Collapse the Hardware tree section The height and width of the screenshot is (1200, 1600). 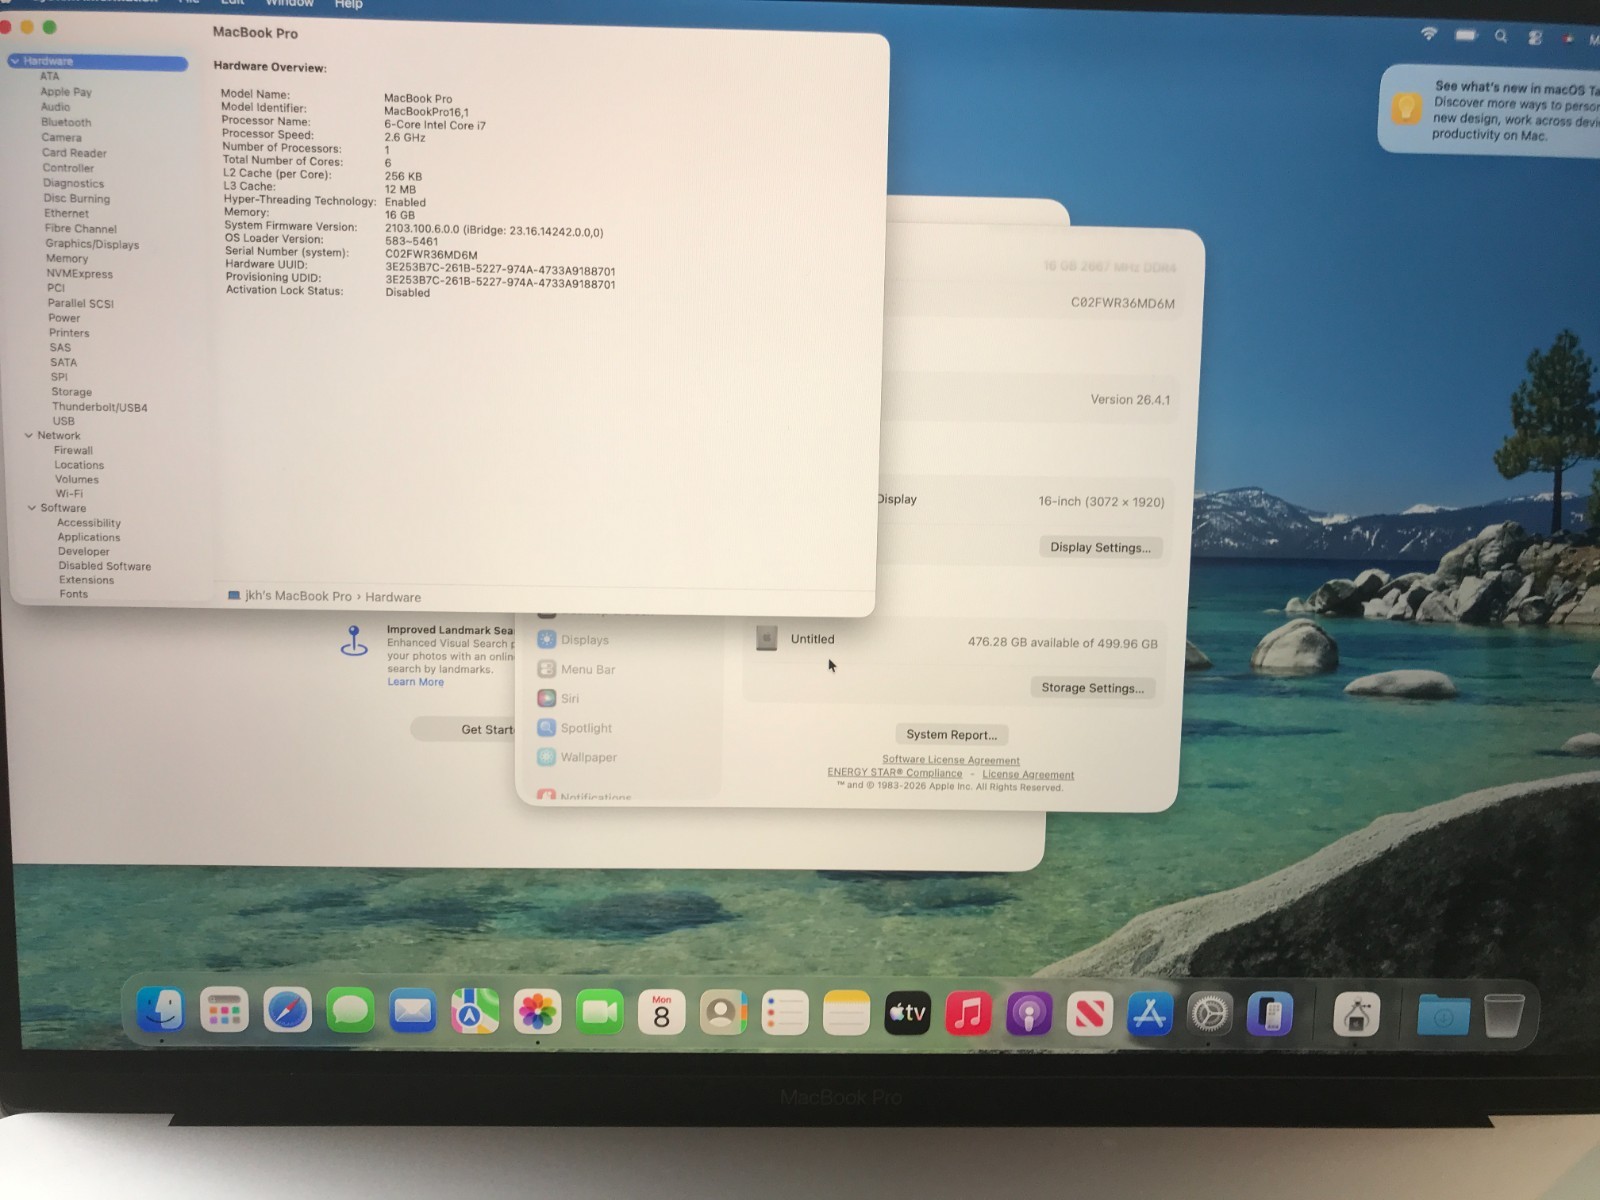coord(15,61)
